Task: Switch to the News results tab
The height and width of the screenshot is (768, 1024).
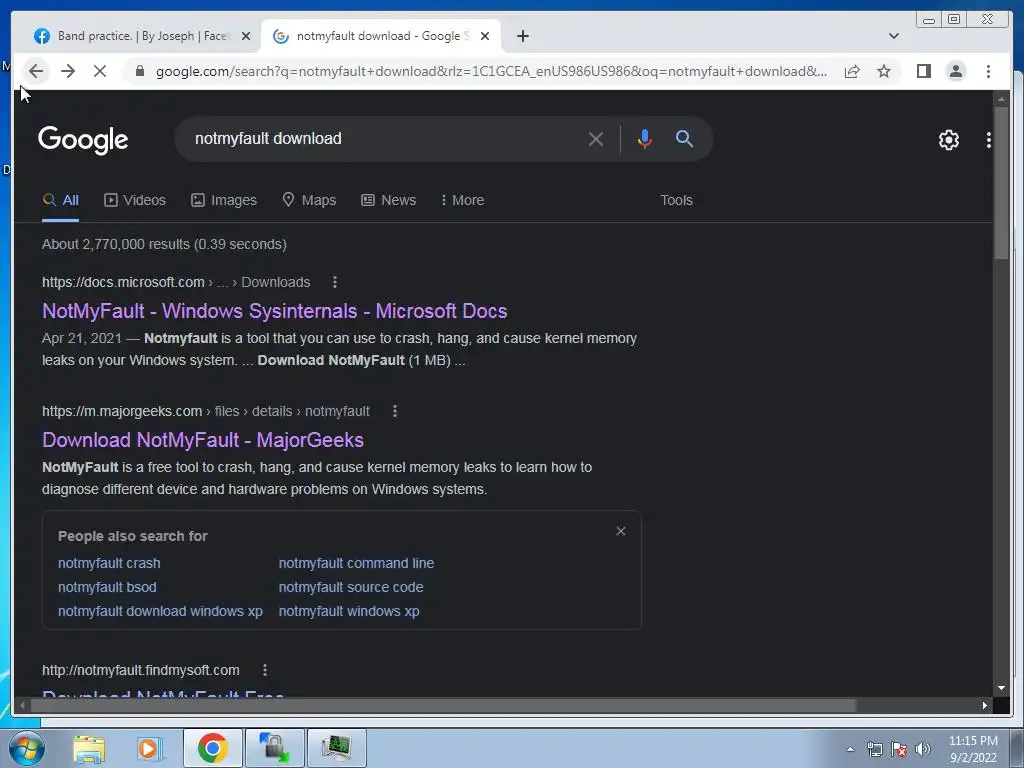Action: (389, 200)
